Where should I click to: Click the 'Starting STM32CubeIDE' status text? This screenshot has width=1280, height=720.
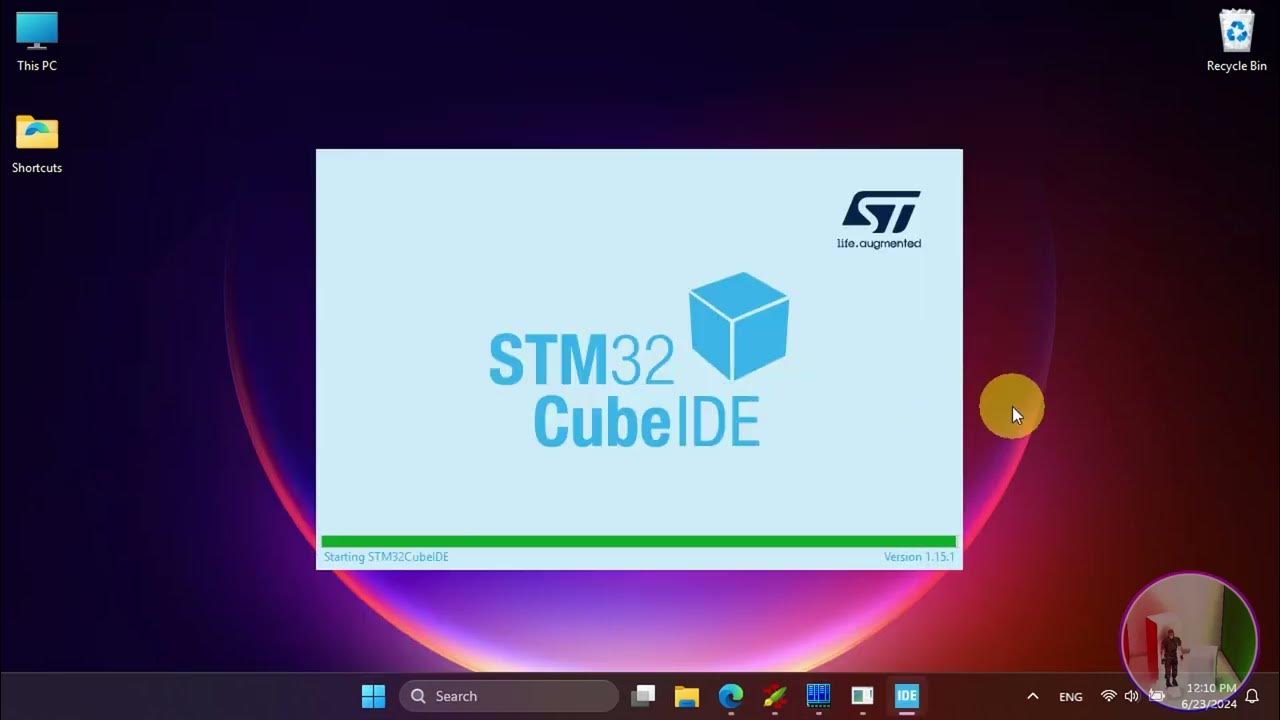pyautogui.click(x=386, y=557)
